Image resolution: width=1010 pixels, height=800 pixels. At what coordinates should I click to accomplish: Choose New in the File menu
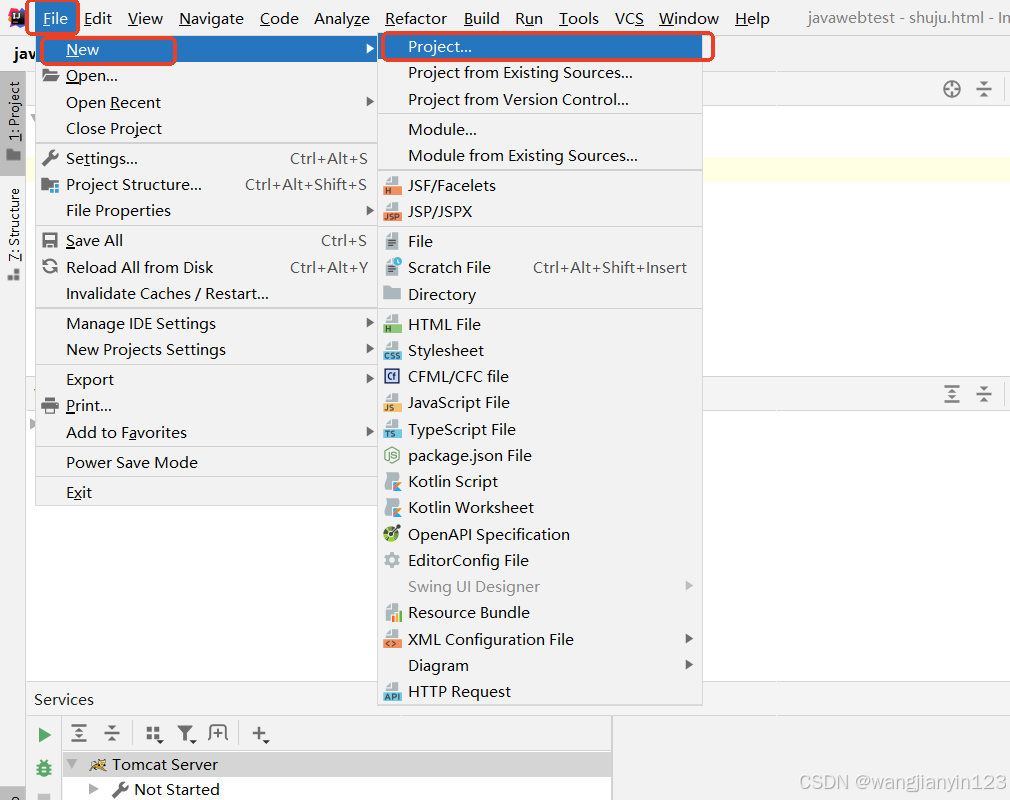[206, 50]
